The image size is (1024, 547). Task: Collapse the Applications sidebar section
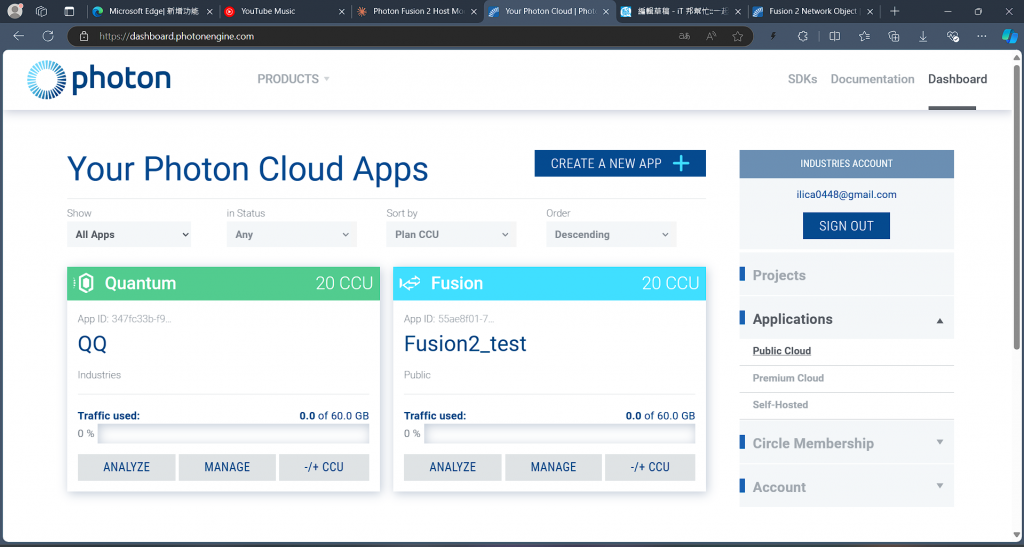(846, 319)
